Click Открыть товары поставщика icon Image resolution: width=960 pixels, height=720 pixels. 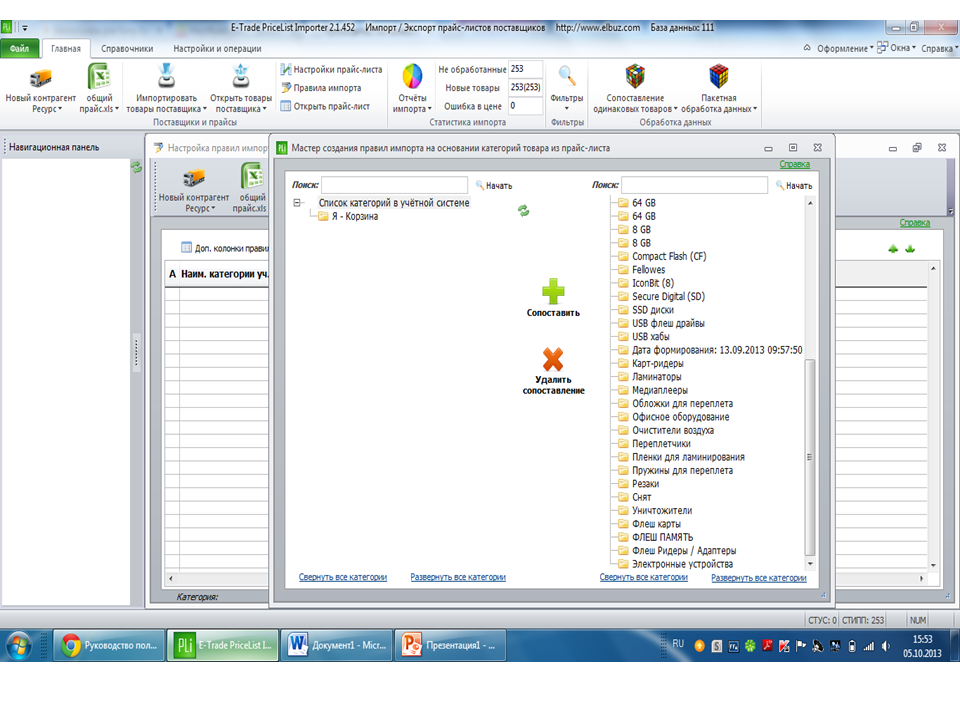tap(241, 76)
